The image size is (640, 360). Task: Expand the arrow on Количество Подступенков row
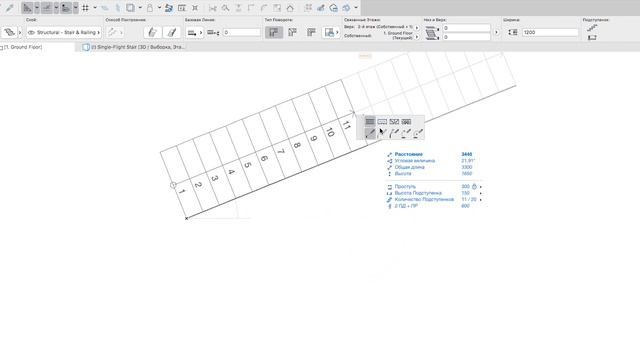[x=481, y=200]
